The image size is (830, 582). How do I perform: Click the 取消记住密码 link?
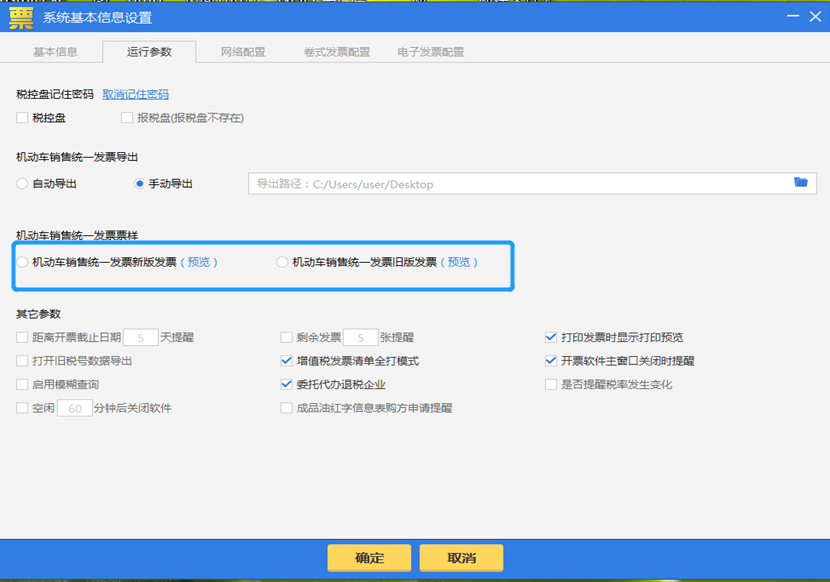(x=136, y=94)
